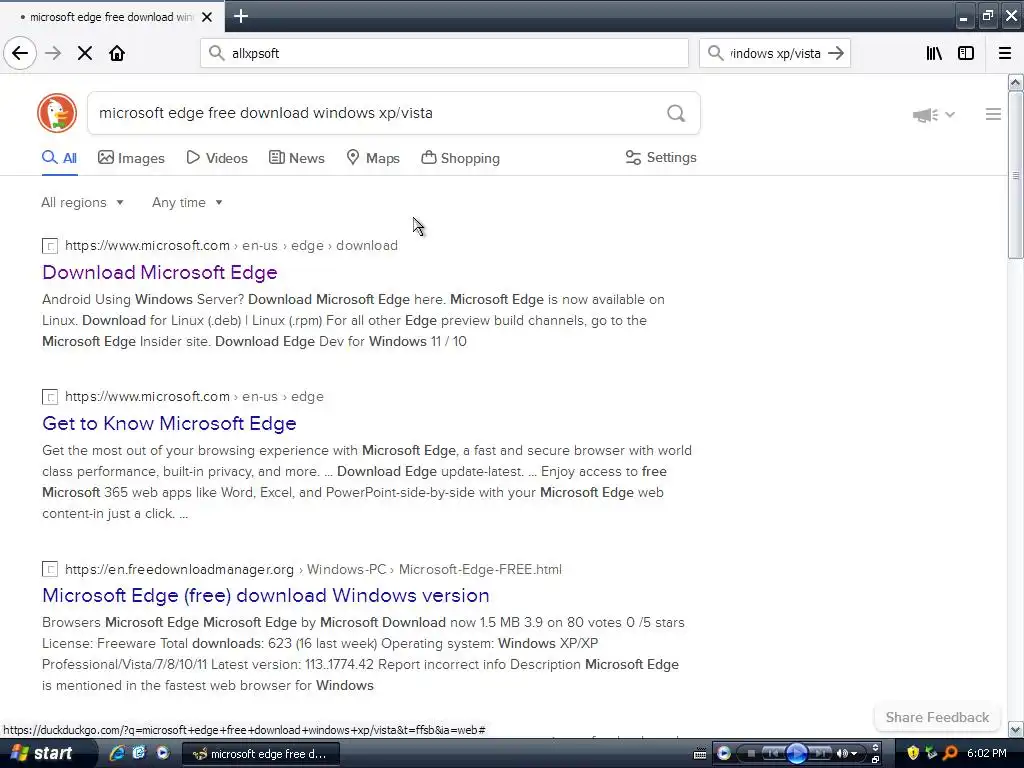
Task: Open Microsoft Edge (free) download Windows version
Action: [x=266, y=596]
